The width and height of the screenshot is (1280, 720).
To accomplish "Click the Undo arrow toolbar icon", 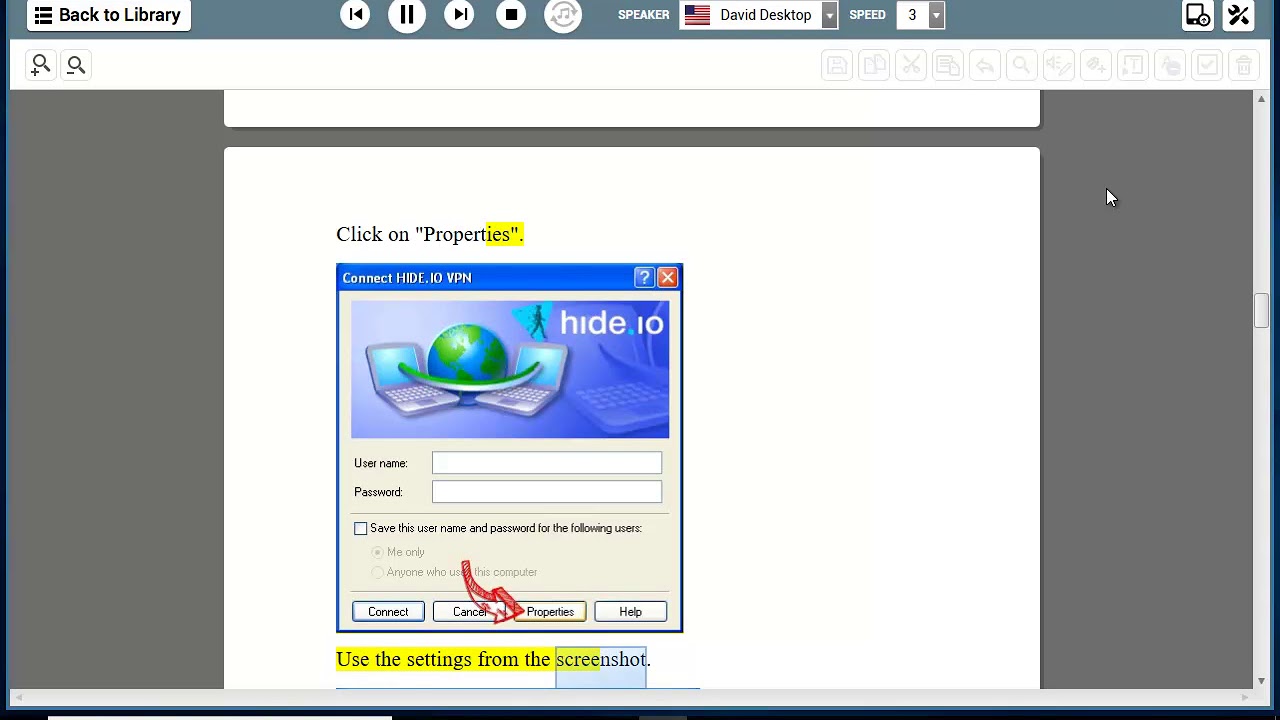I will tap(985, 66).
